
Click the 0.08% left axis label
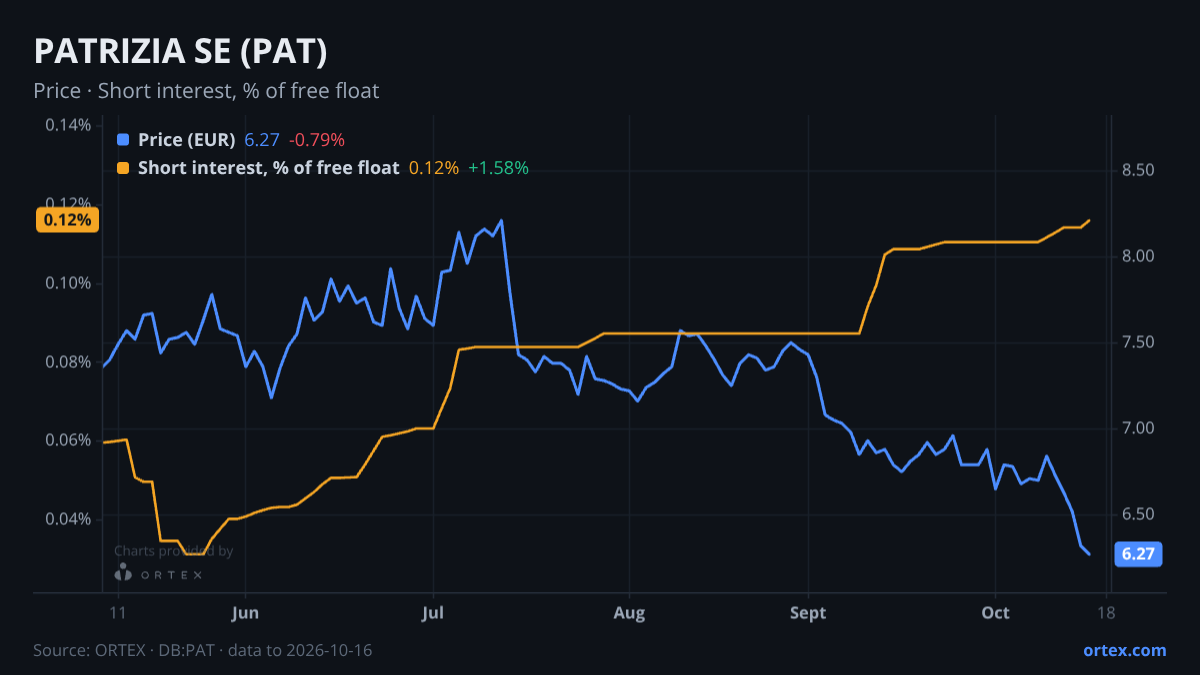point(68,361)
